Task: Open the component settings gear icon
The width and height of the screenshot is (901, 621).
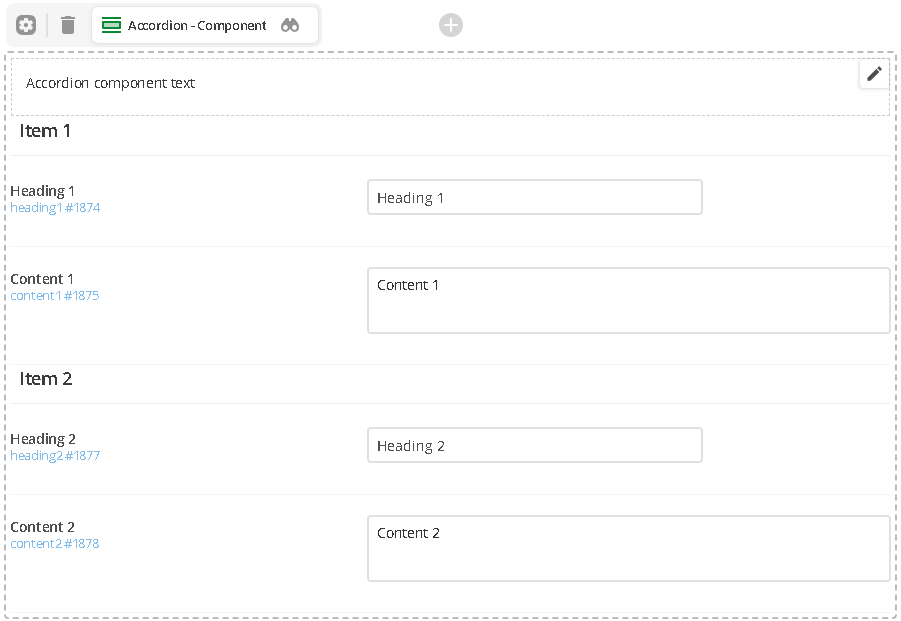Action: pyautogui.click(x=26, y=25)
